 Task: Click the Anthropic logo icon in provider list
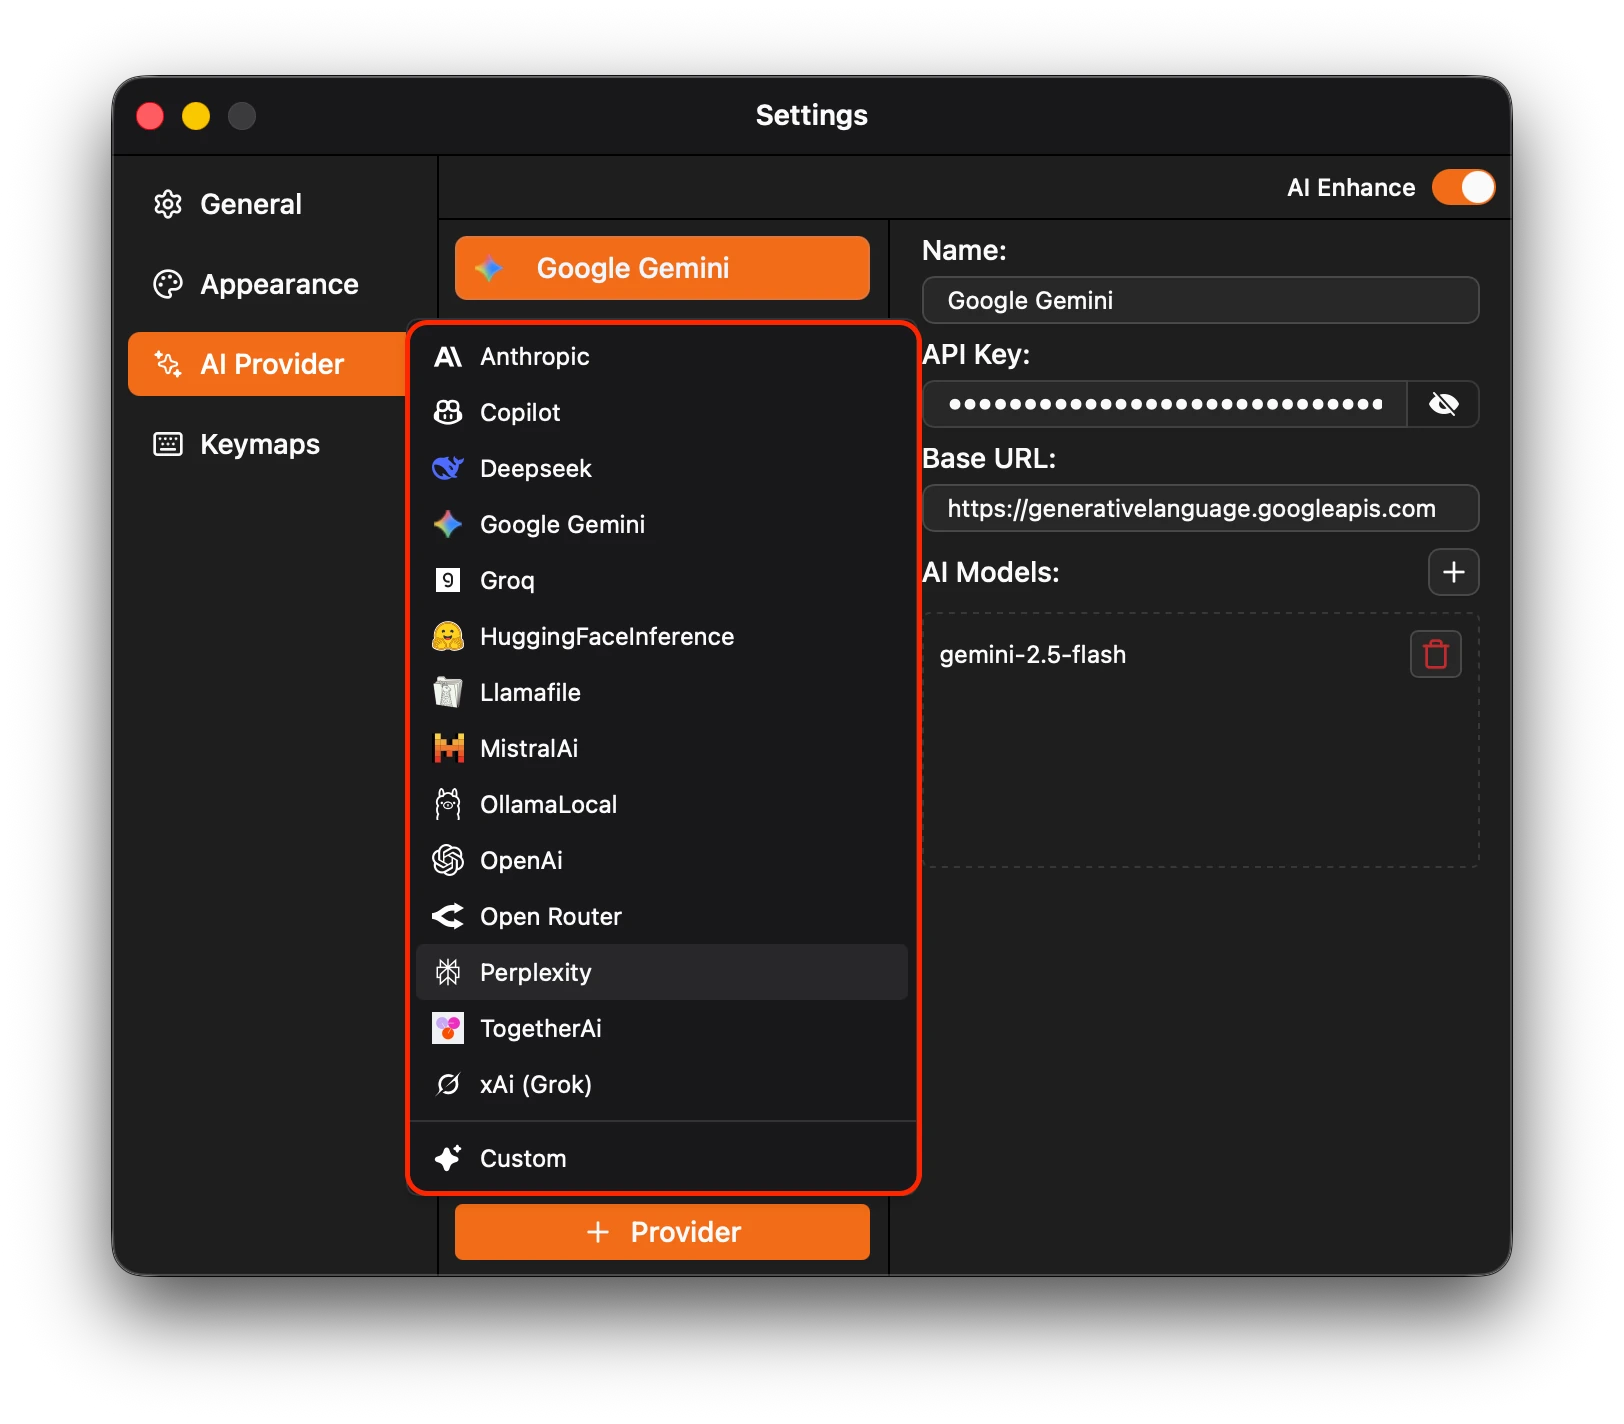448,357
